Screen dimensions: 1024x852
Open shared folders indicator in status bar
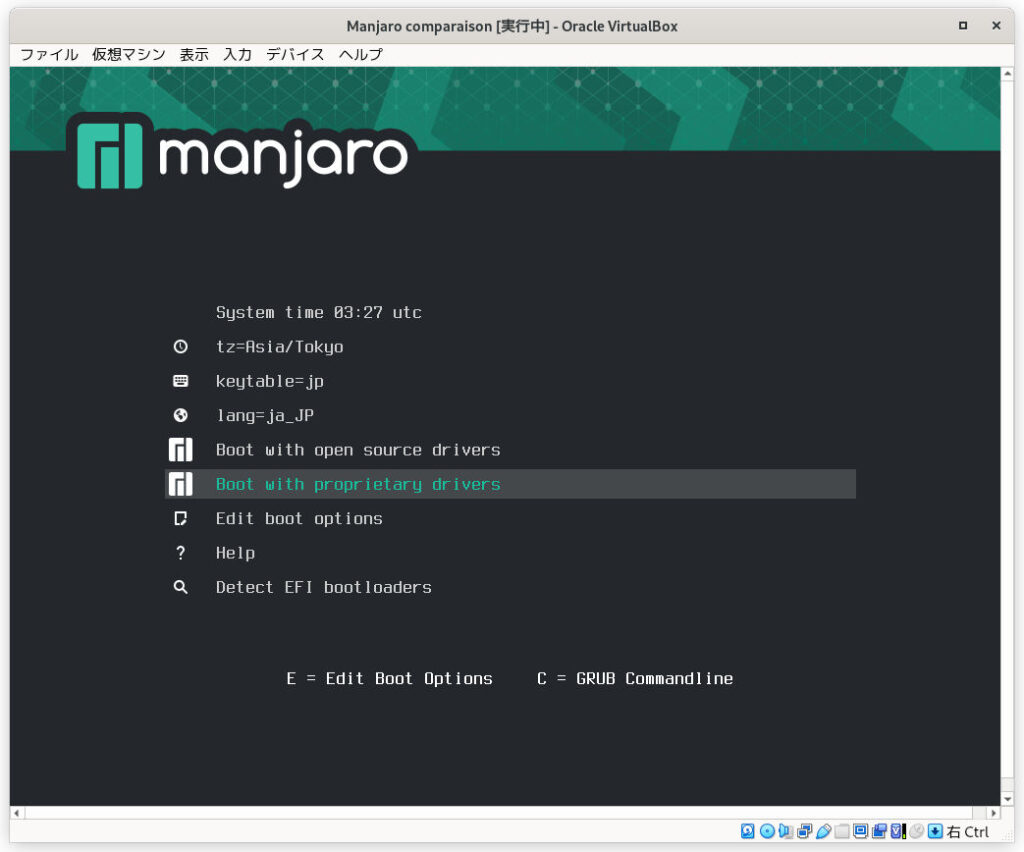click(x=842, y=831)
